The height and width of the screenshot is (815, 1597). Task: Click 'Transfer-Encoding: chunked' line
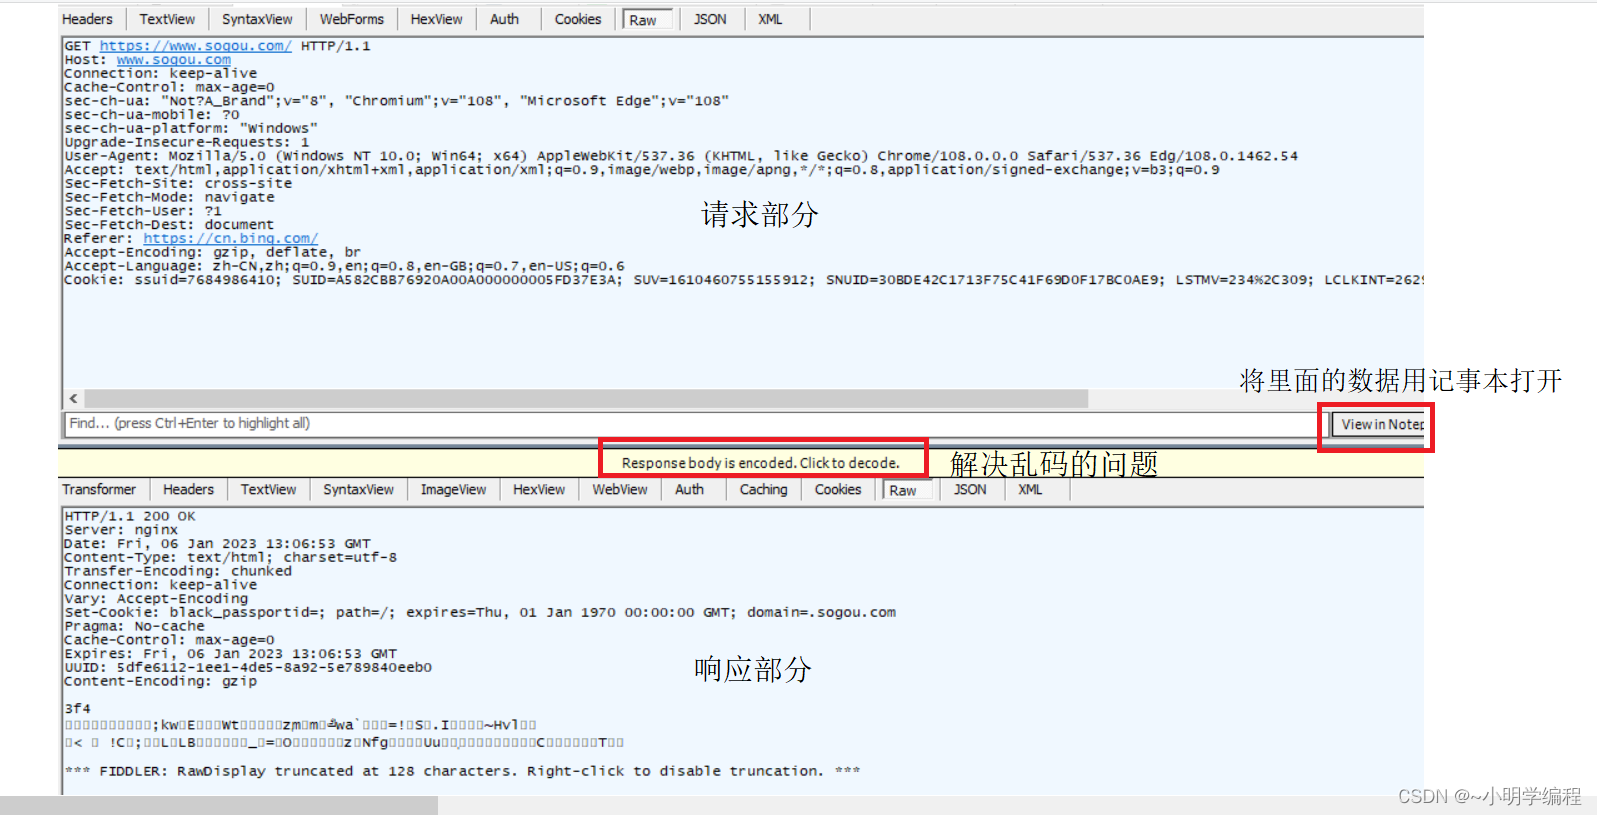coord(178,572)
